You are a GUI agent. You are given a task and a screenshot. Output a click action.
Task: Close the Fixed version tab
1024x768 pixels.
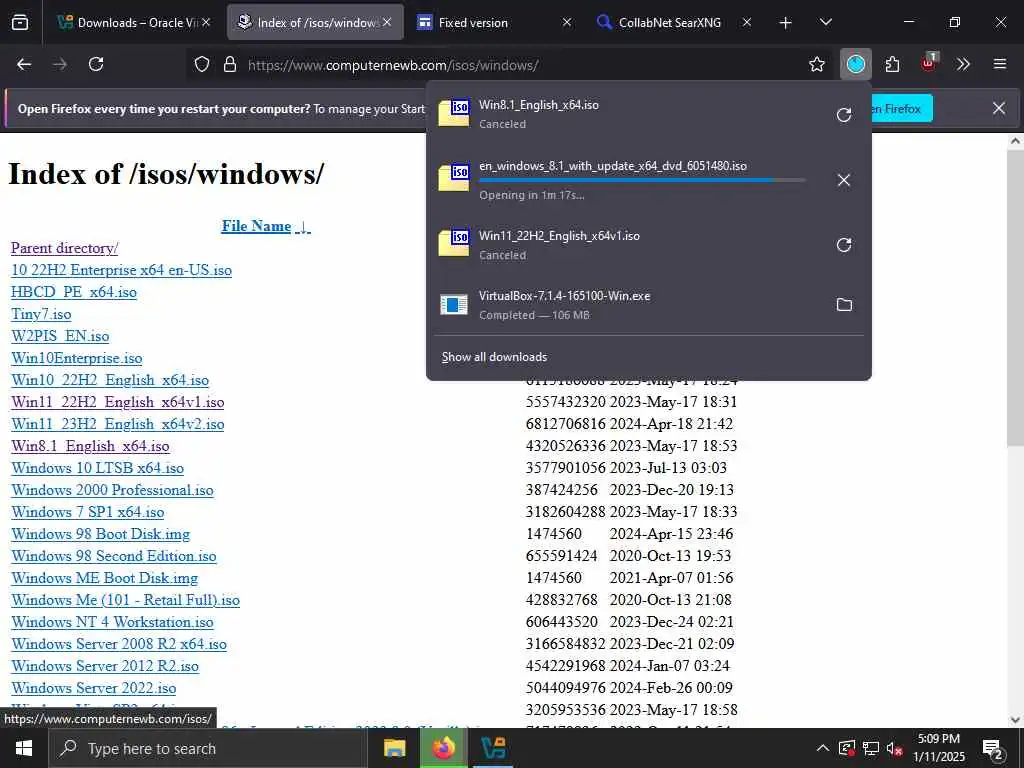coord(567,22)
